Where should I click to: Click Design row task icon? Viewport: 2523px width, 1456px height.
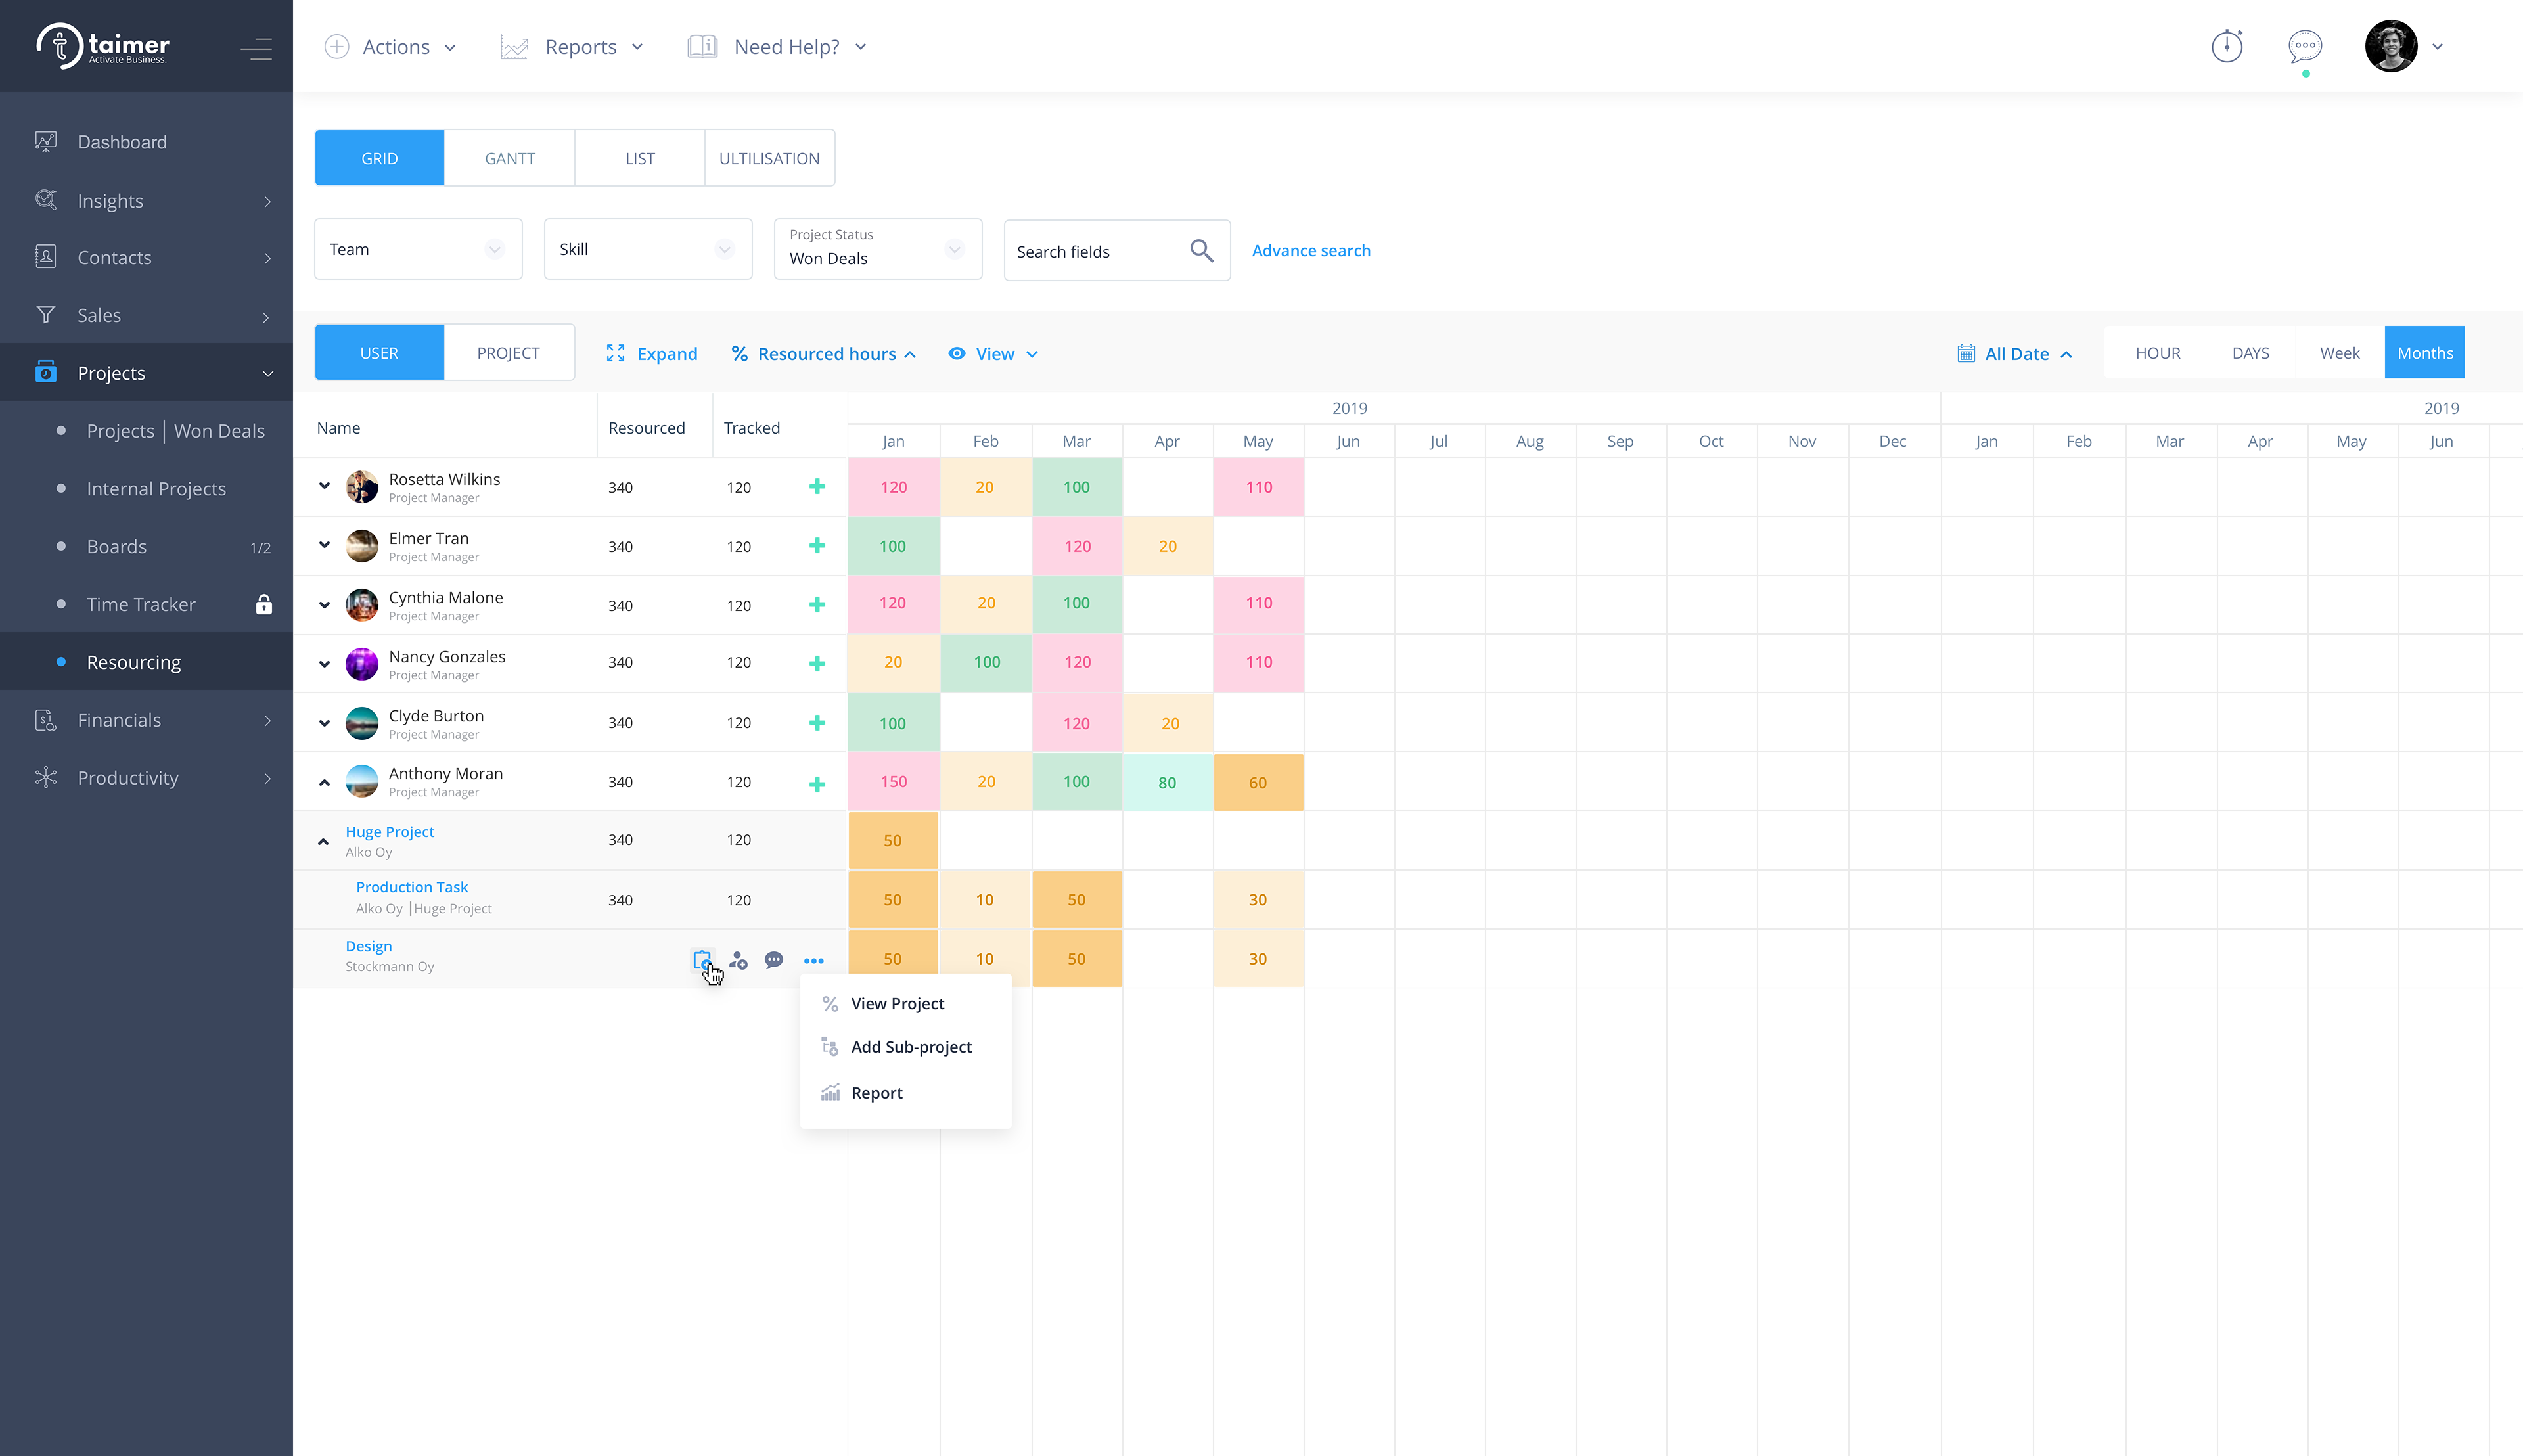click(x=702, y=960)
